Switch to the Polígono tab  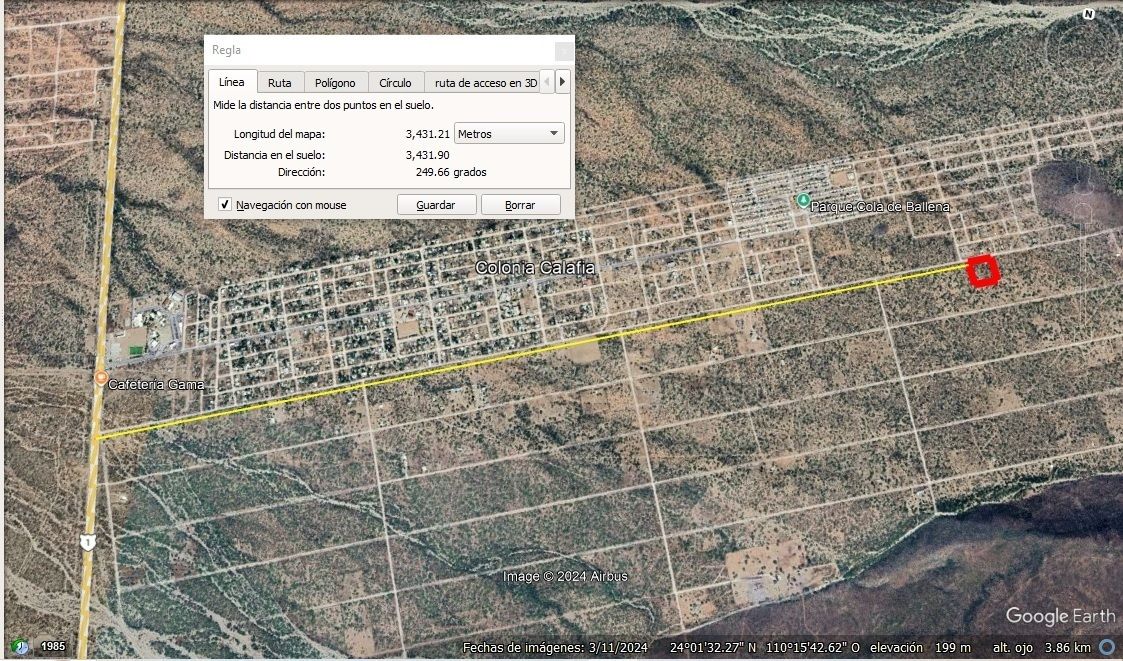(334, 82)
